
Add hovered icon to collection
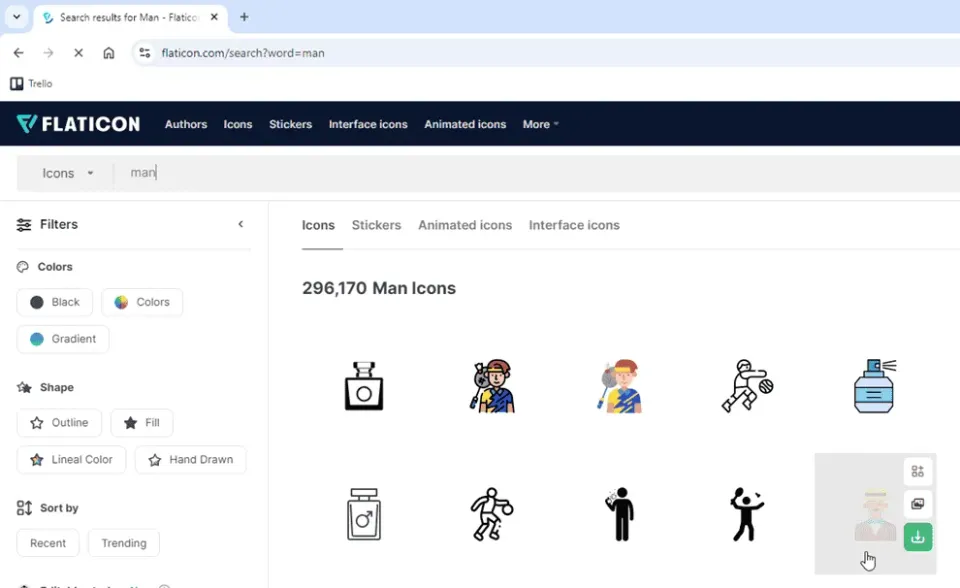(917, 471)
